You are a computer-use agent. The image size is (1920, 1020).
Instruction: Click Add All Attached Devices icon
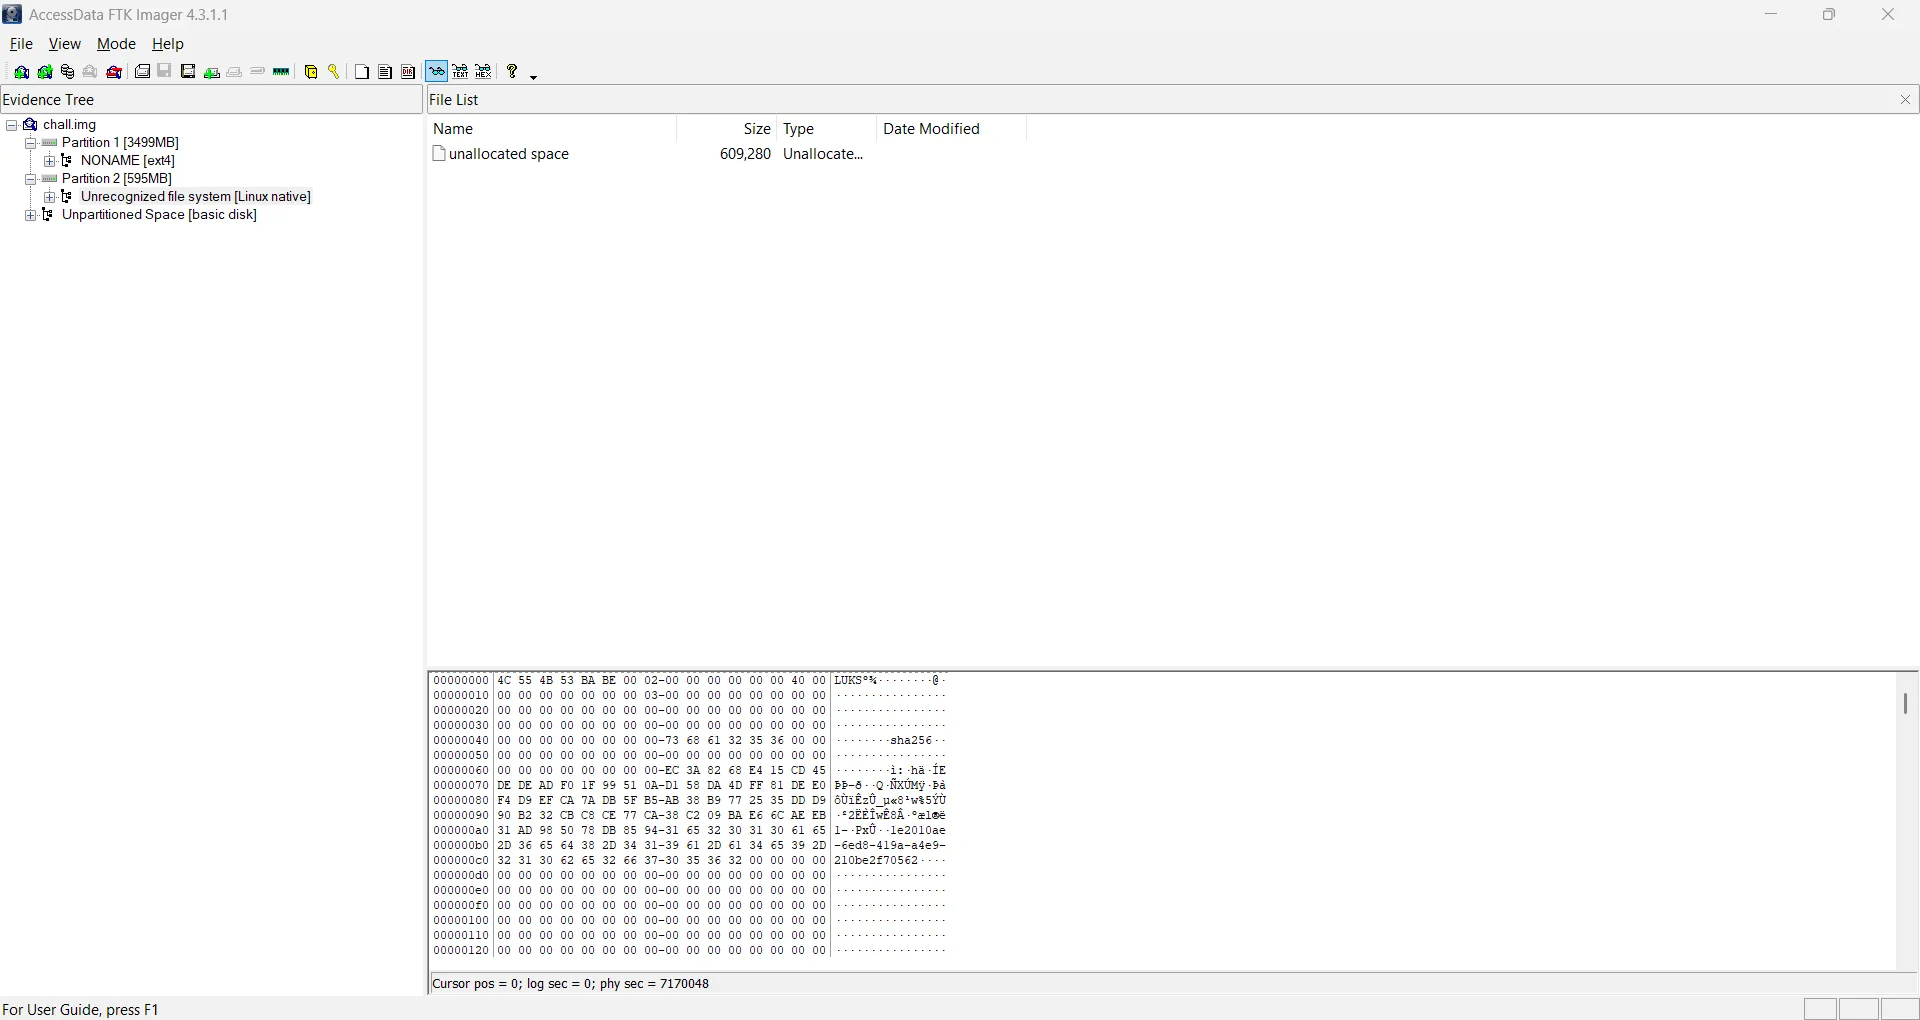pos(45,72)
